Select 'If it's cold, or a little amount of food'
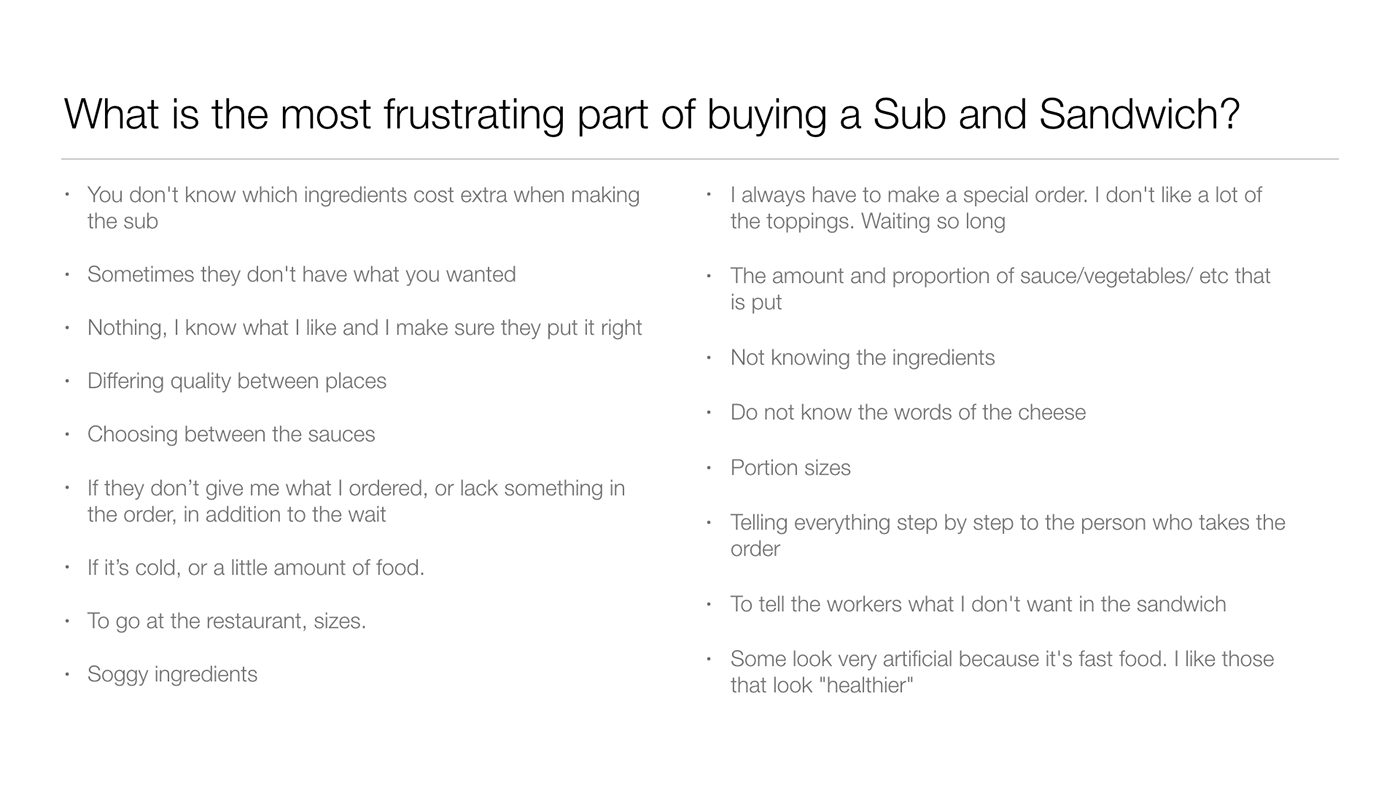Screen dimensions: 1400x788 click(x=255, y=568)
